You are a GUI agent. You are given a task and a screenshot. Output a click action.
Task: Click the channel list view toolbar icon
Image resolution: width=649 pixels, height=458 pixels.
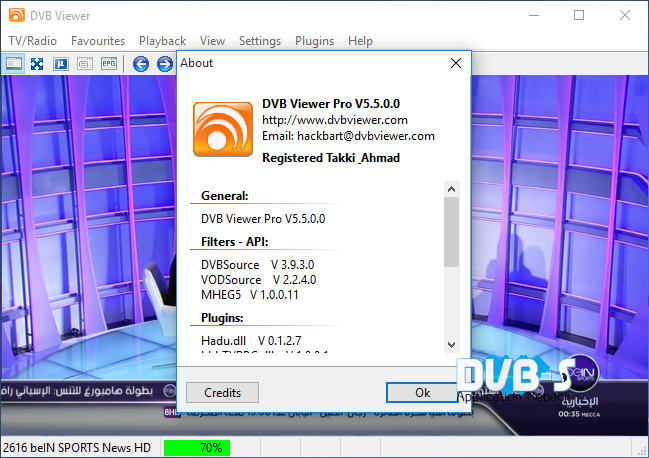tap(14, 64)
